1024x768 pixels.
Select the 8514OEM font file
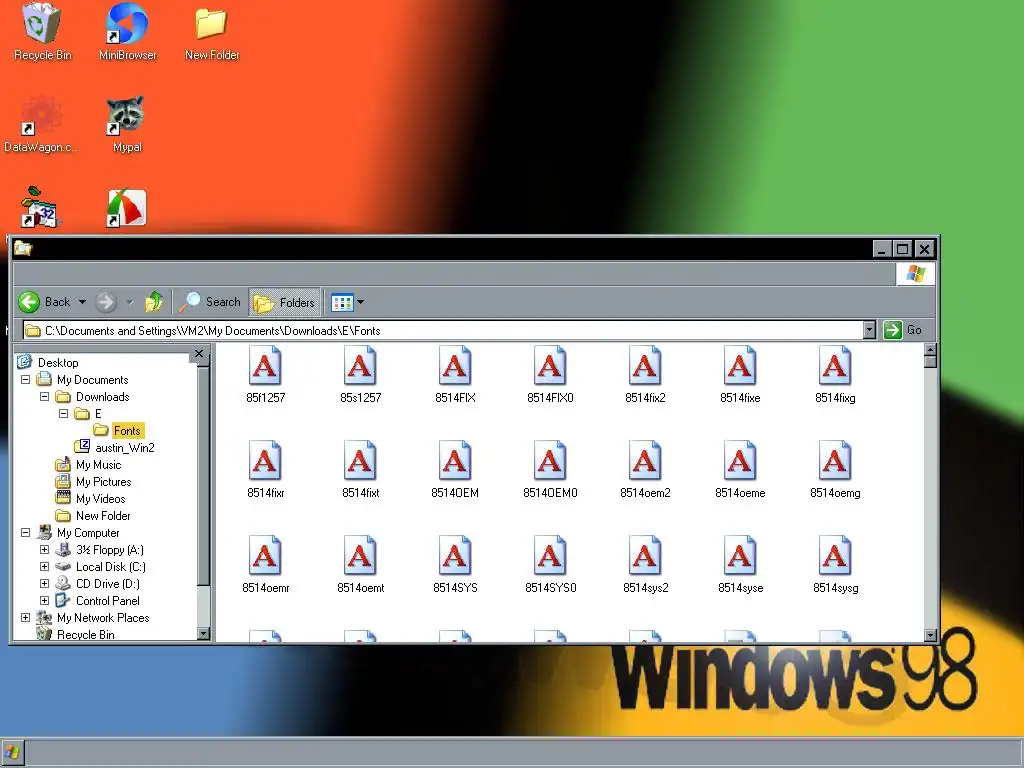point(455,470)
